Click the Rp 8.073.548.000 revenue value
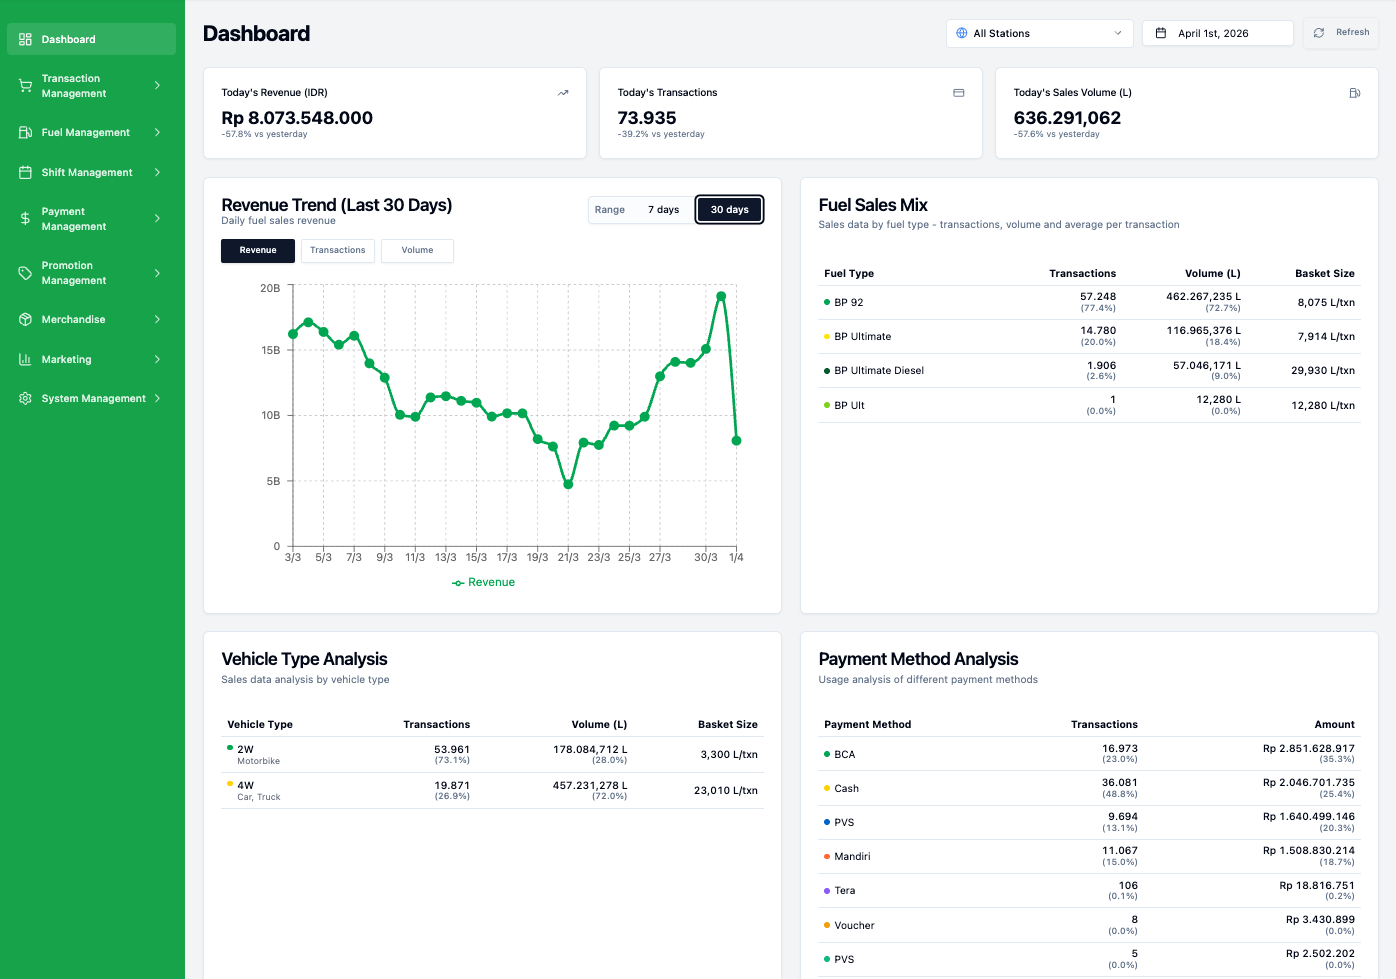 coord(297,118)
